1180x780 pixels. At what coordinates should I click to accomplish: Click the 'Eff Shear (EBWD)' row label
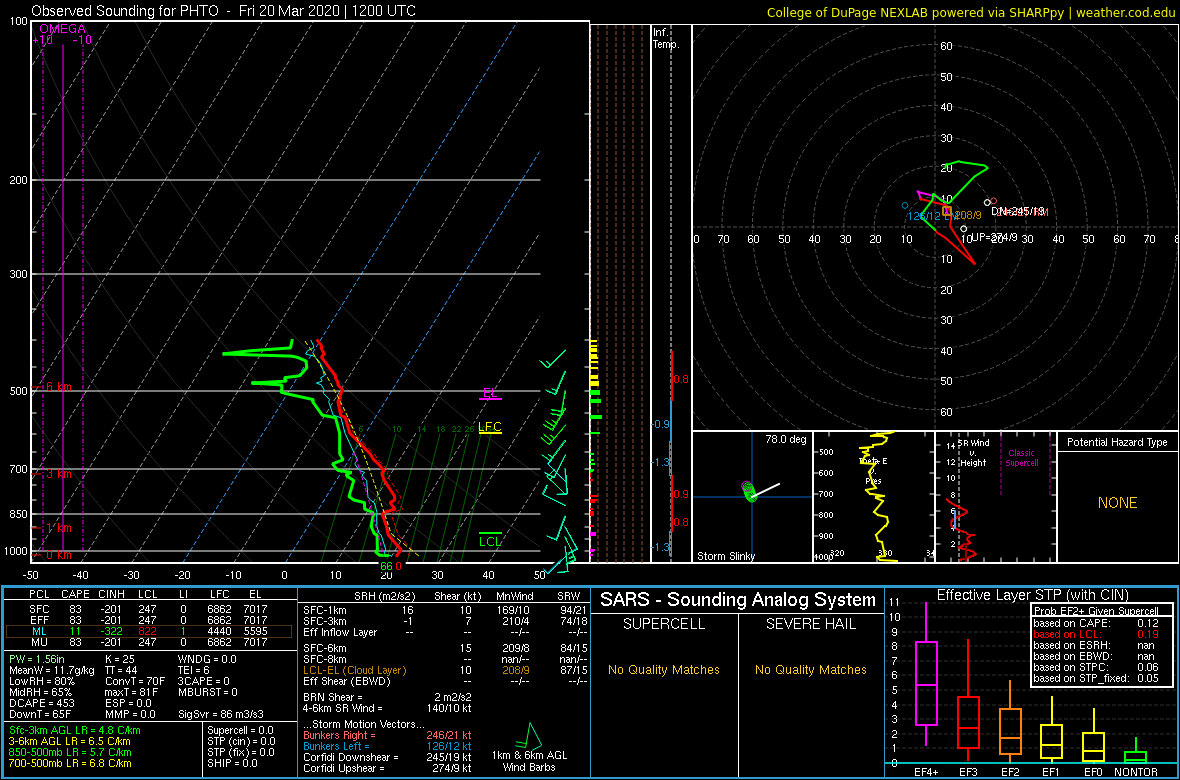click(x=345, y=682)
